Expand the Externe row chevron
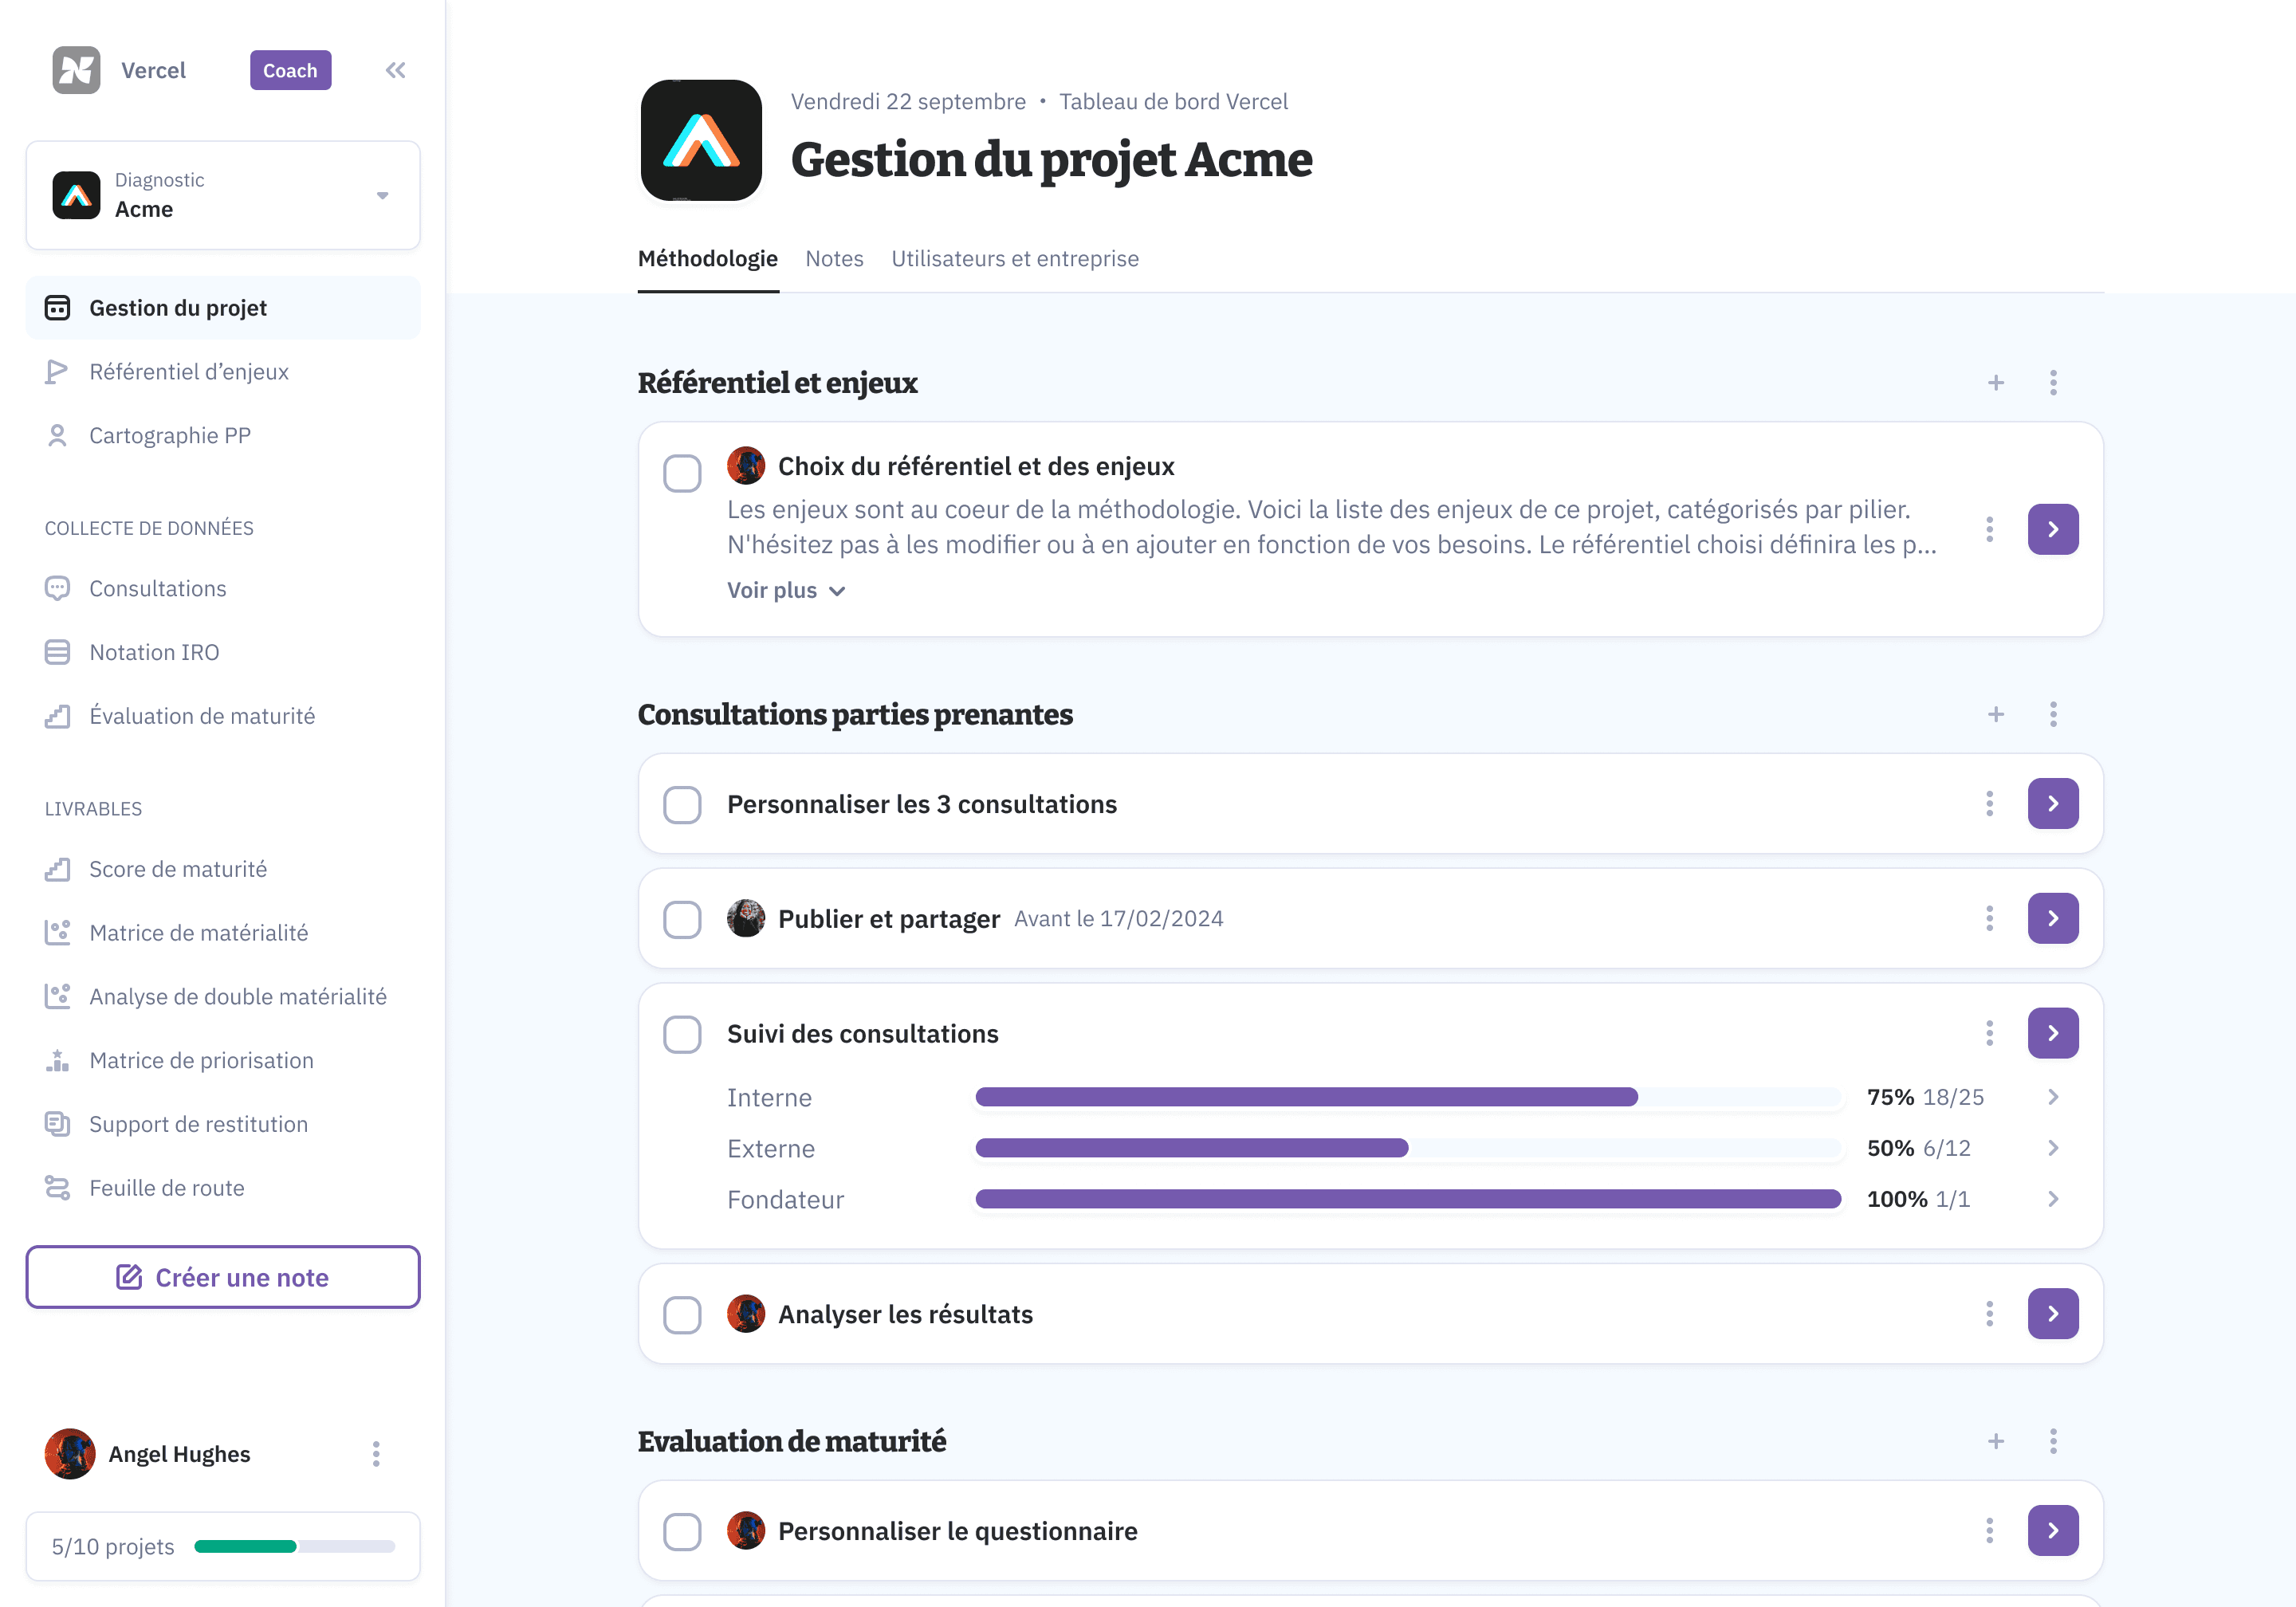Viewport: 2296px width, 1607px height. 2053,1149
